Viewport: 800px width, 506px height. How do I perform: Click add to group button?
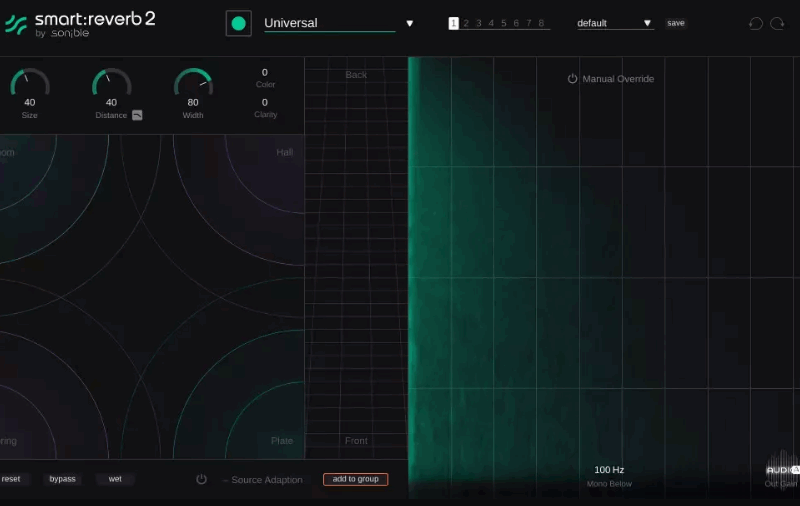(356, 479)
